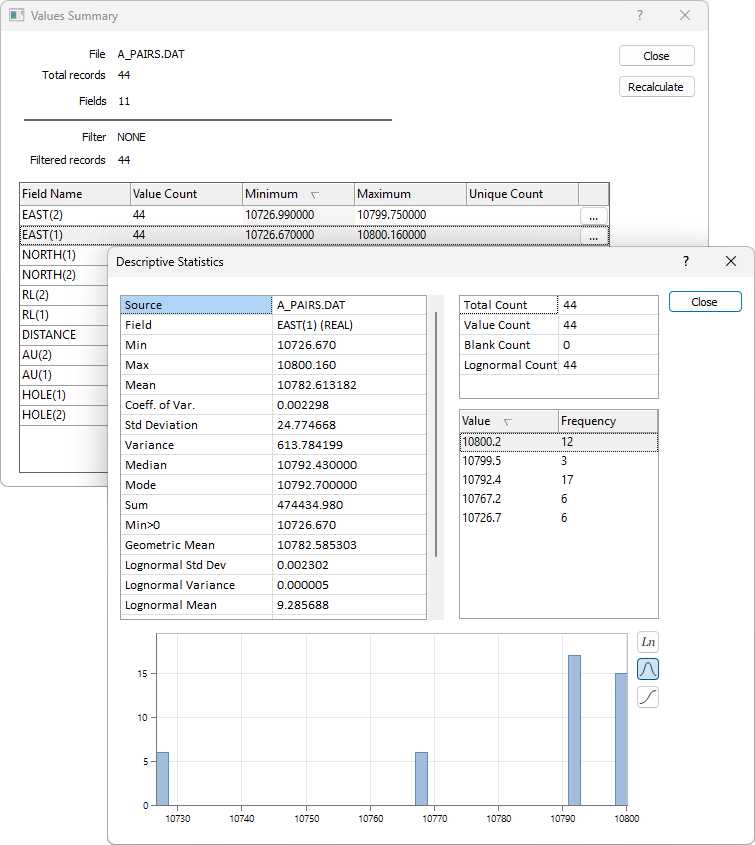Screen dimensions: 755x845
Task: Select the Blank Count row
Action: point(559,345)
